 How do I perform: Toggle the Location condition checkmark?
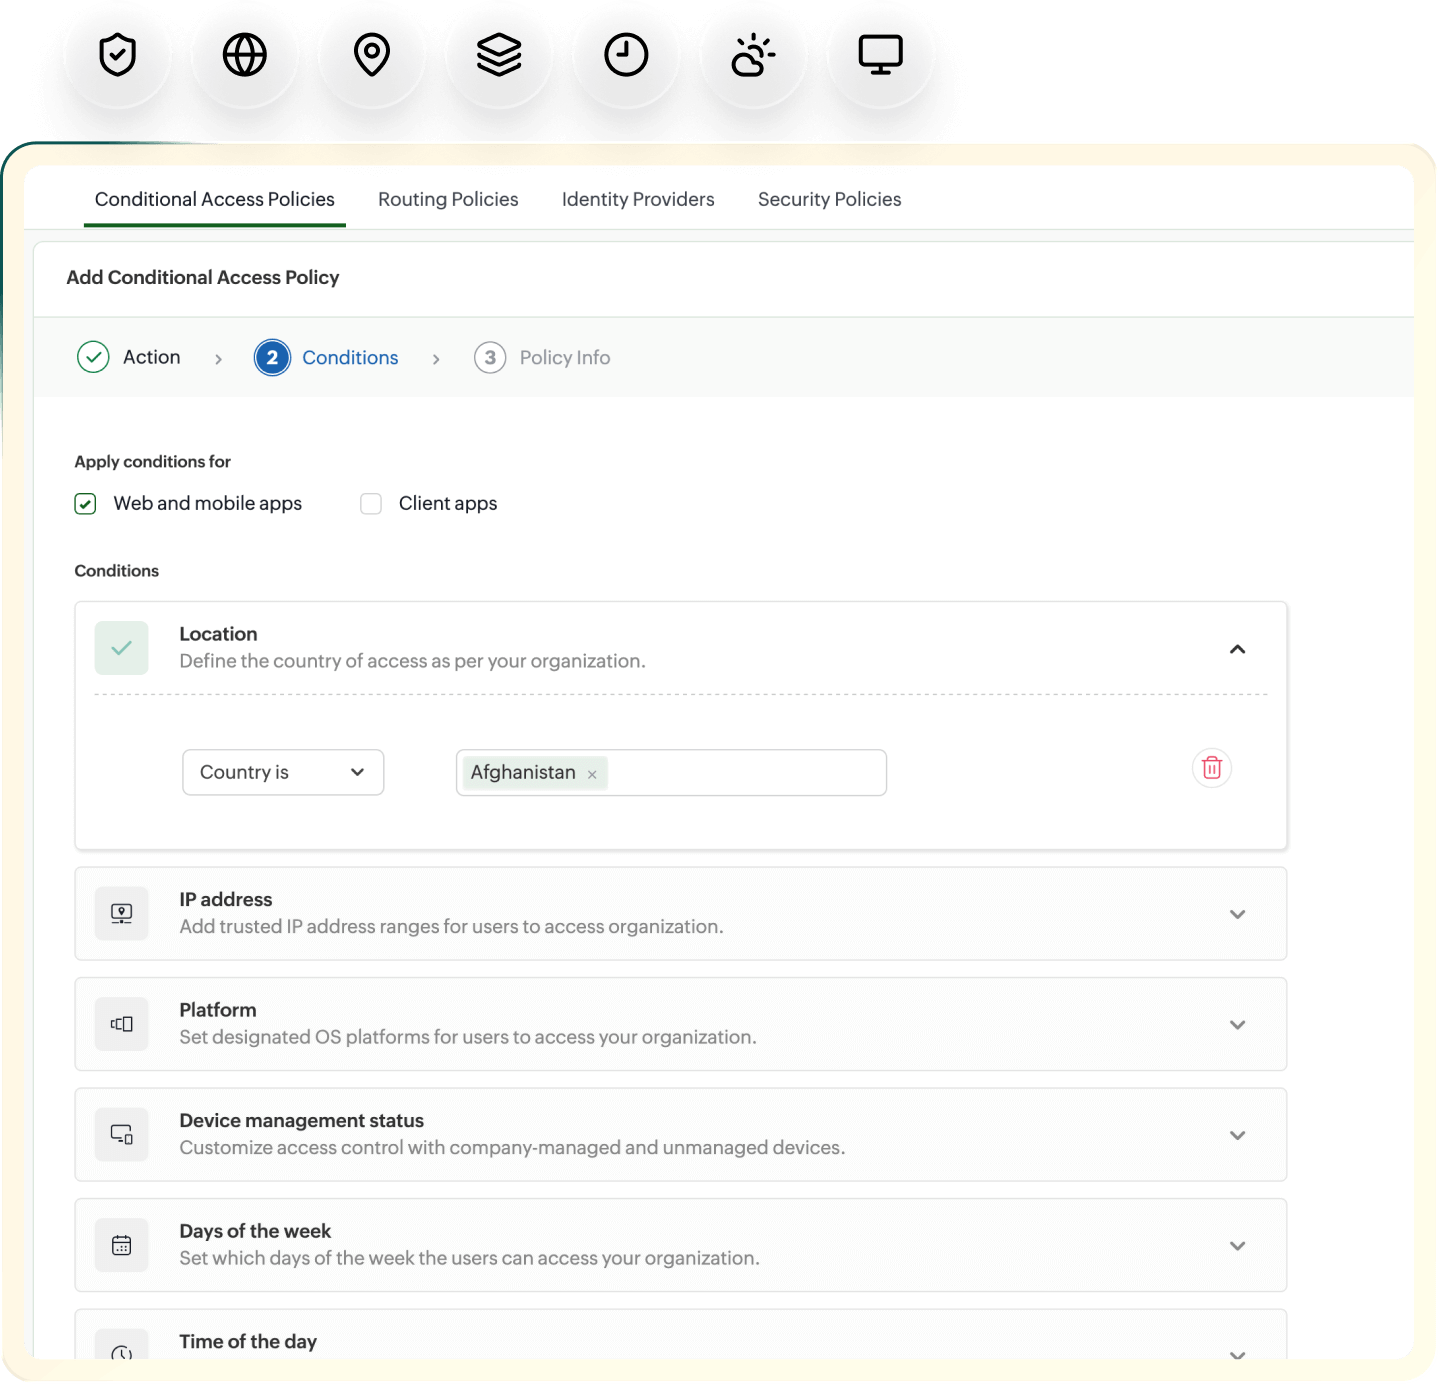[121, 647]
